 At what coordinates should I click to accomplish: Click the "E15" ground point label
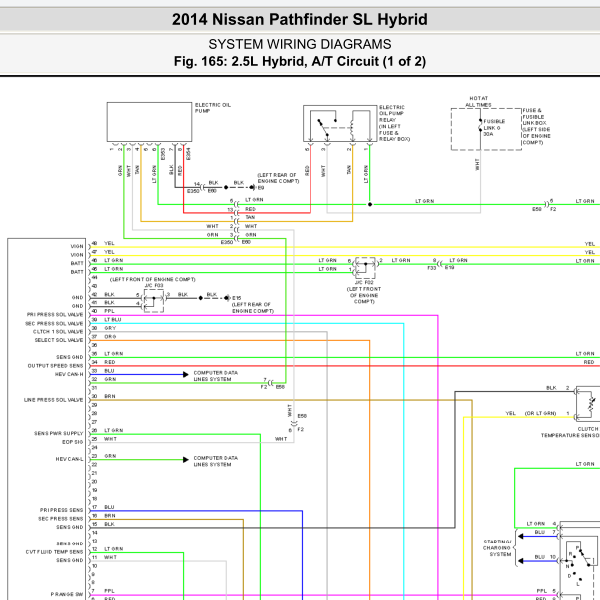coord(236,298)
